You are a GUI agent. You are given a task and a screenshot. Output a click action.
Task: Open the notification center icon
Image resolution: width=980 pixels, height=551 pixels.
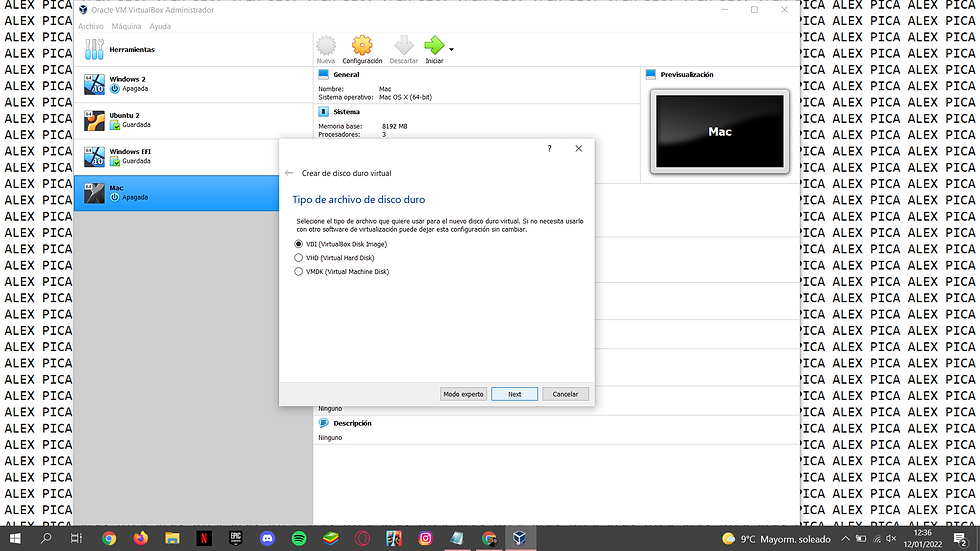(961, 539)
